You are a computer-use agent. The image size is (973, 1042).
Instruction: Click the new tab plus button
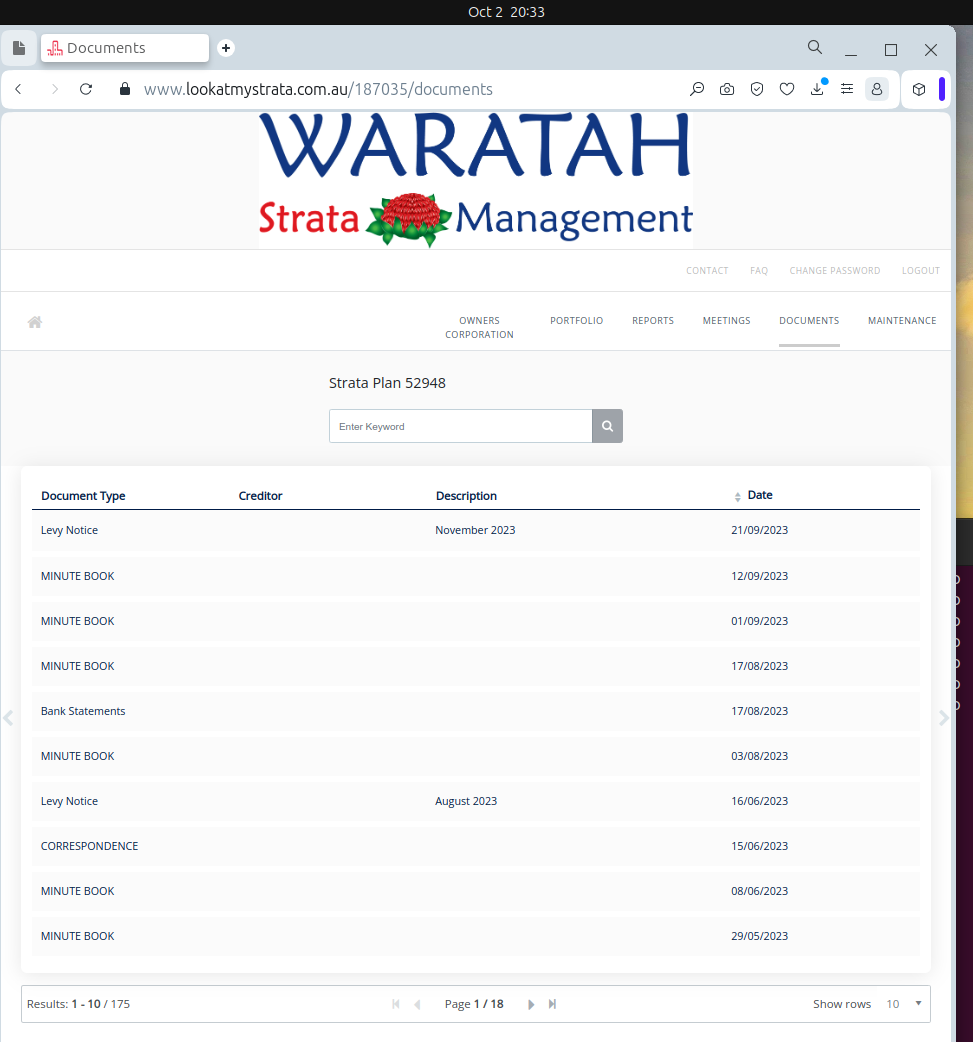coord(226,48)
